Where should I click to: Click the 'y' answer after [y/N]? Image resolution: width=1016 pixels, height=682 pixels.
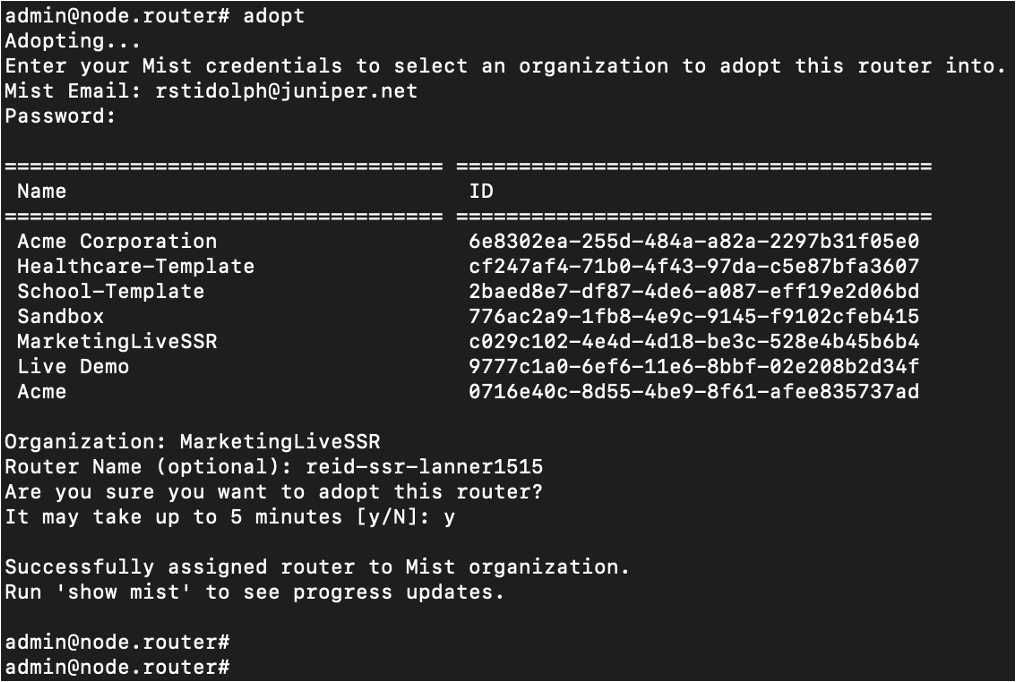coord(450,517)
